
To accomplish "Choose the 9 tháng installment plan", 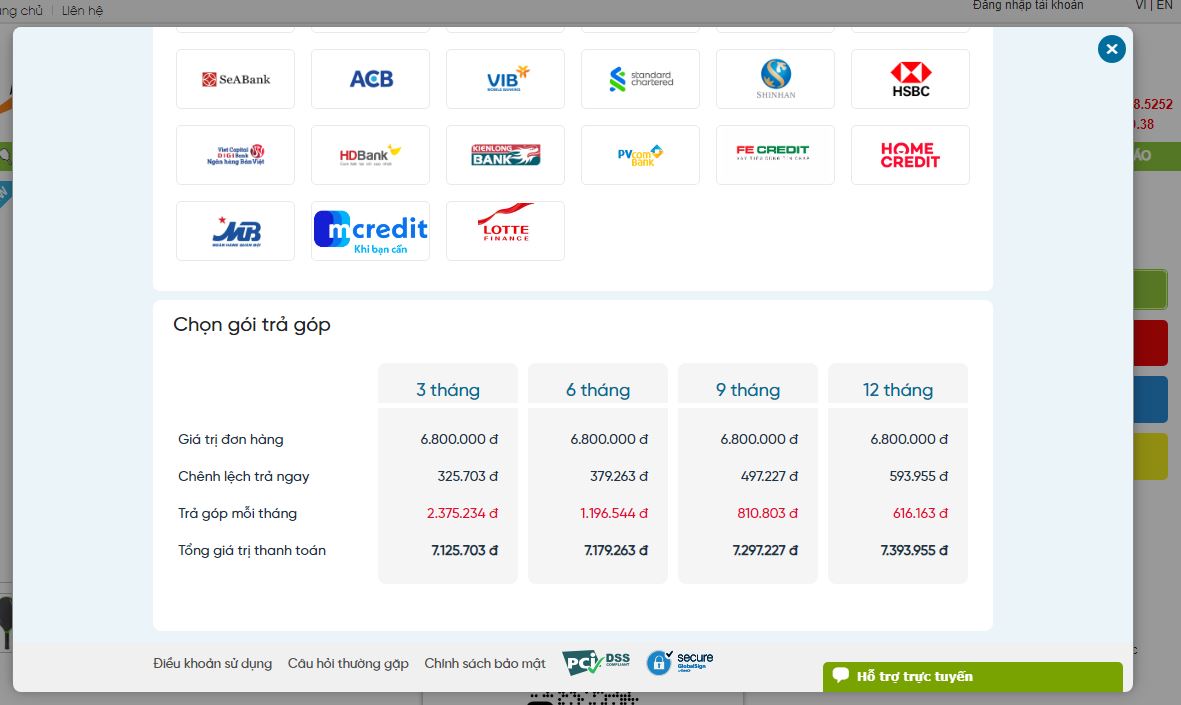I will [748, 389].
